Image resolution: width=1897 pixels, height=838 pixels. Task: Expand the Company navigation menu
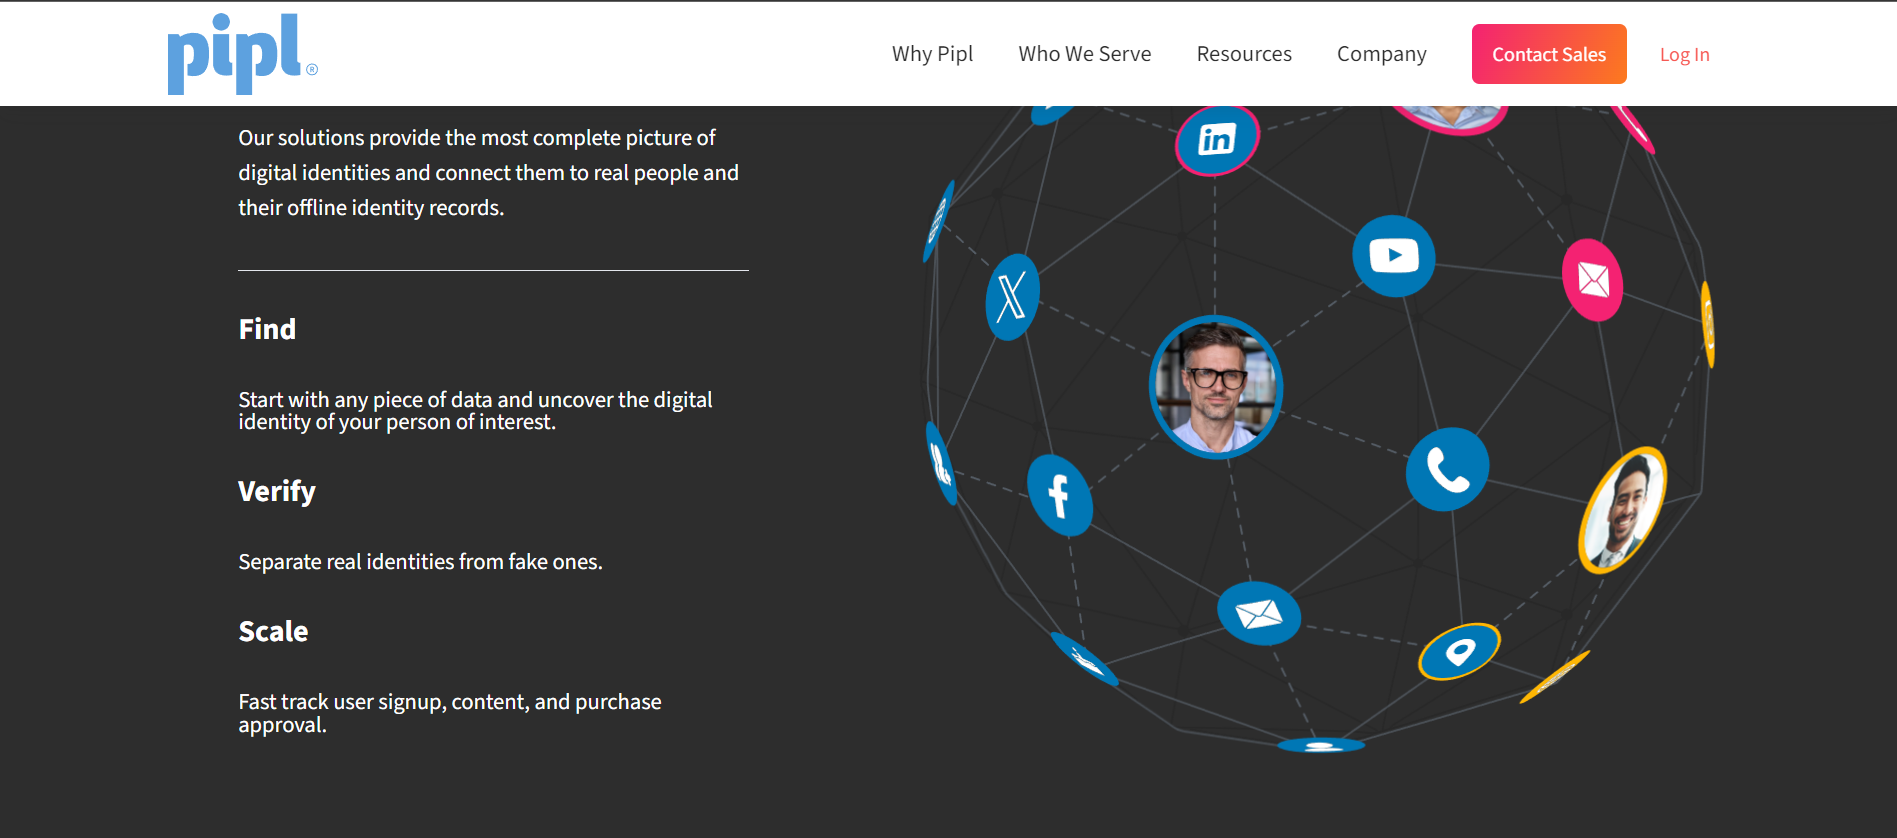point(1381,54)
